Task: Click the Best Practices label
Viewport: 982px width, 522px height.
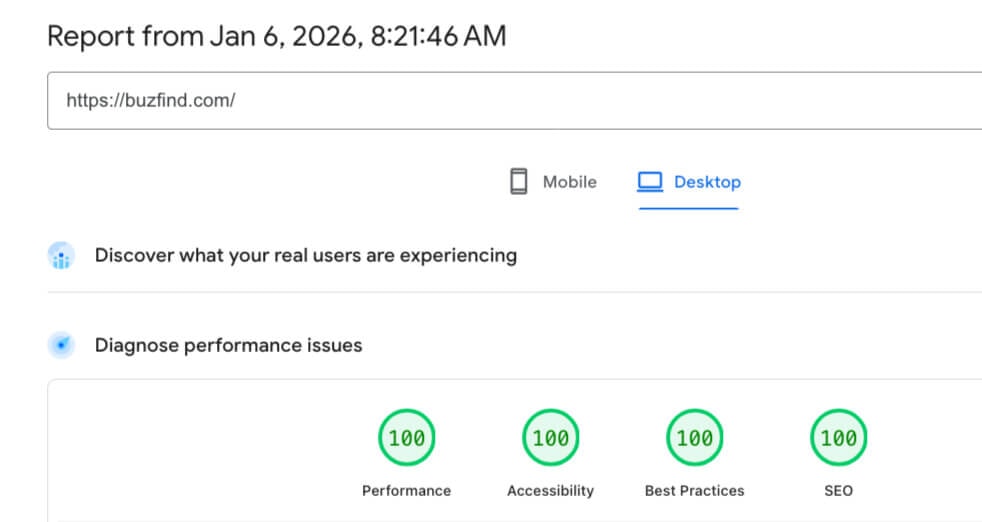Action: click(x=695, y=491)
